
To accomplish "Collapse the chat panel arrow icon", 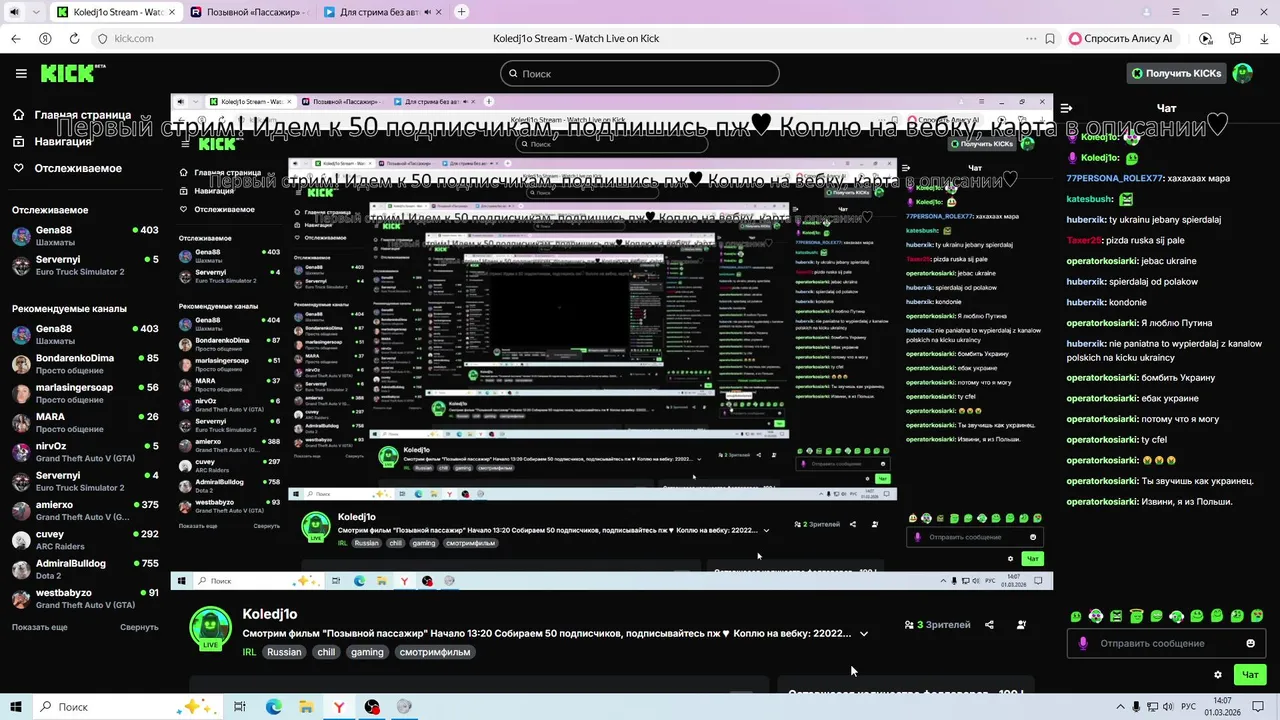I will tap(1066, 108).
